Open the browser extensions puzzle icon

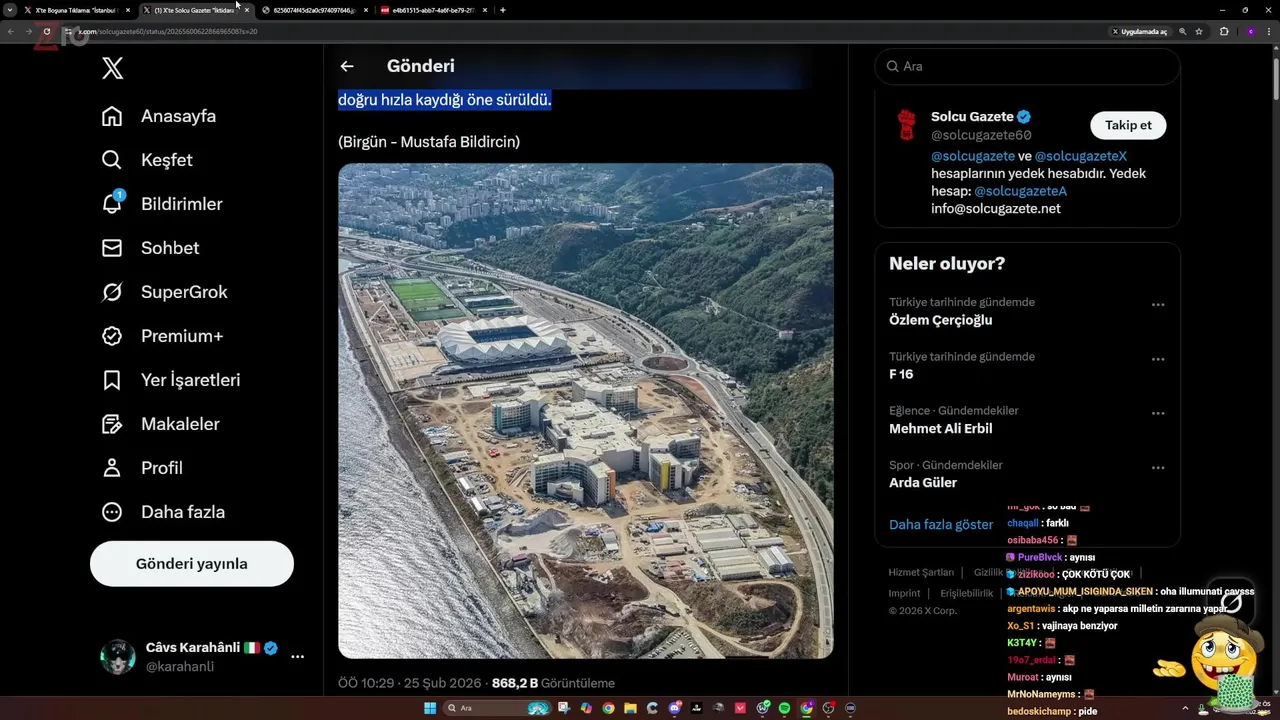coord(1224,31)
